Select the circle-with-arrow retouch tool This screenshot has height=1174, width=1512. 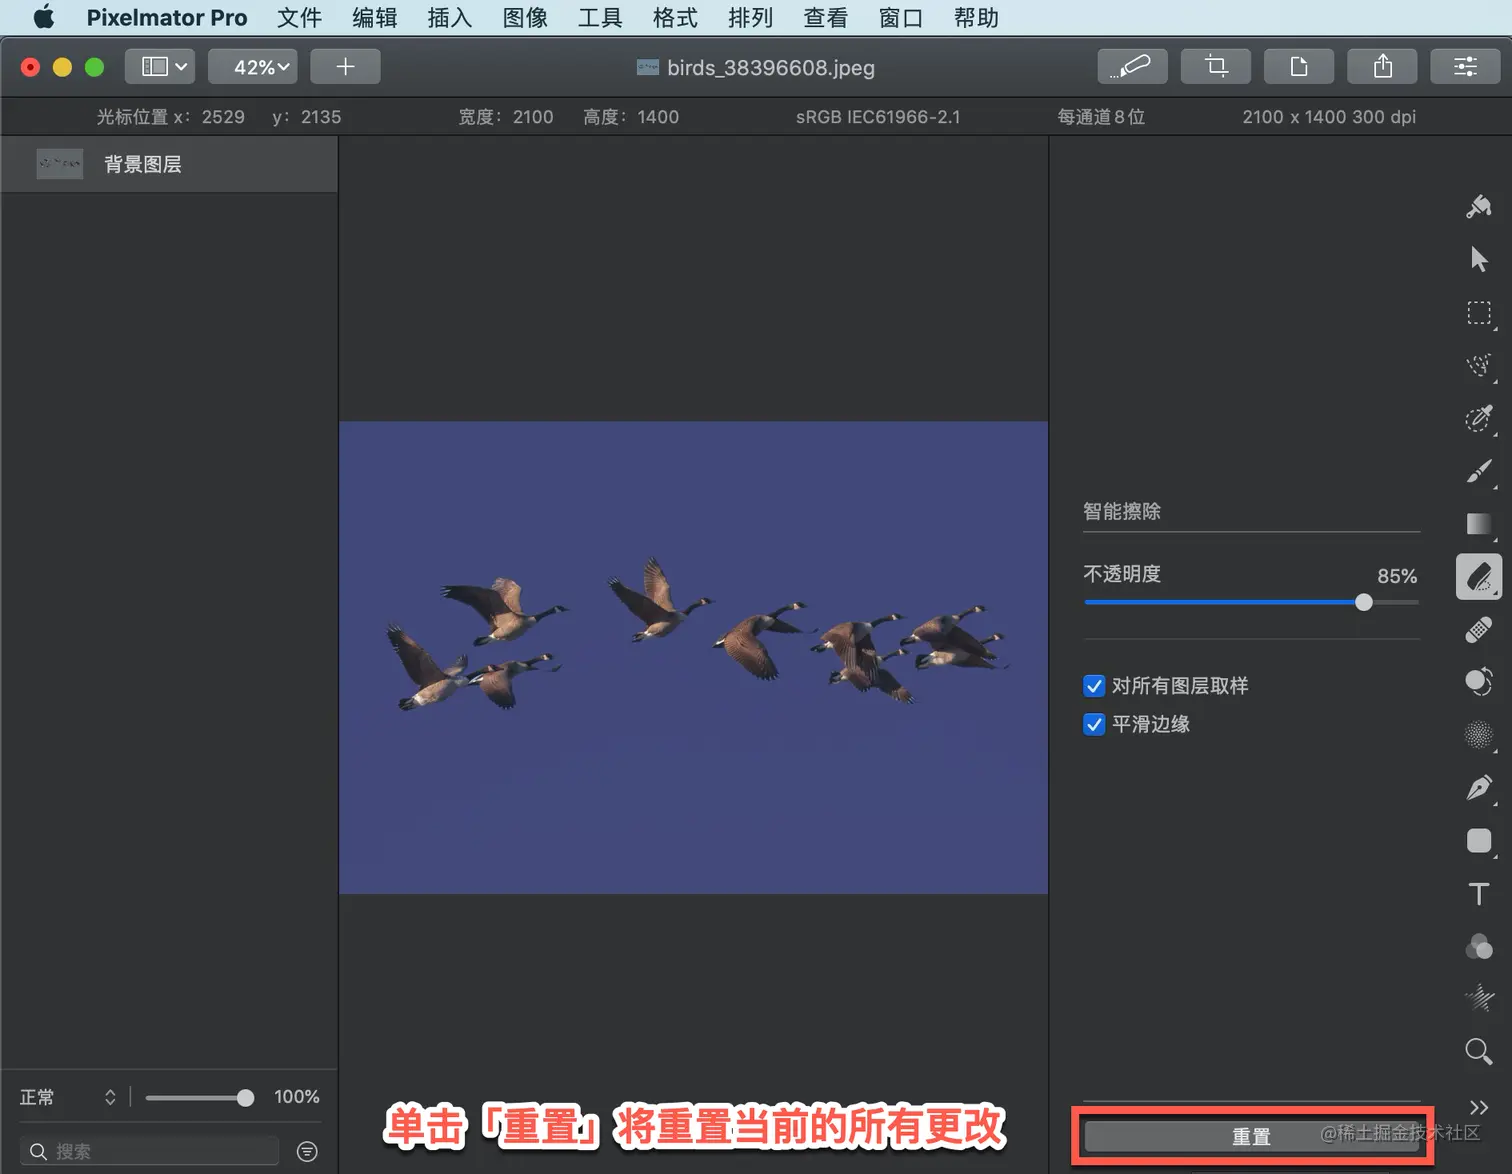click(x=1479, y=682)
